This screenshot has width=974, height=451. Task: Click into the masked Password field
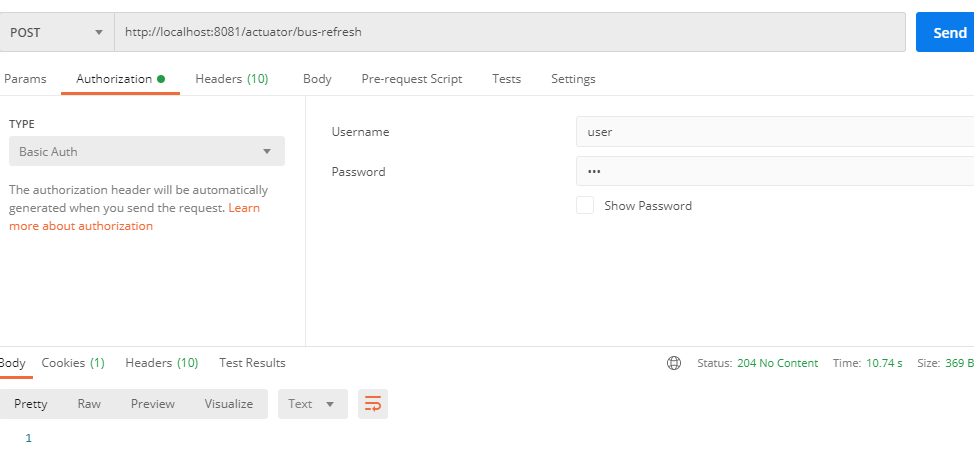coord(775,171)
